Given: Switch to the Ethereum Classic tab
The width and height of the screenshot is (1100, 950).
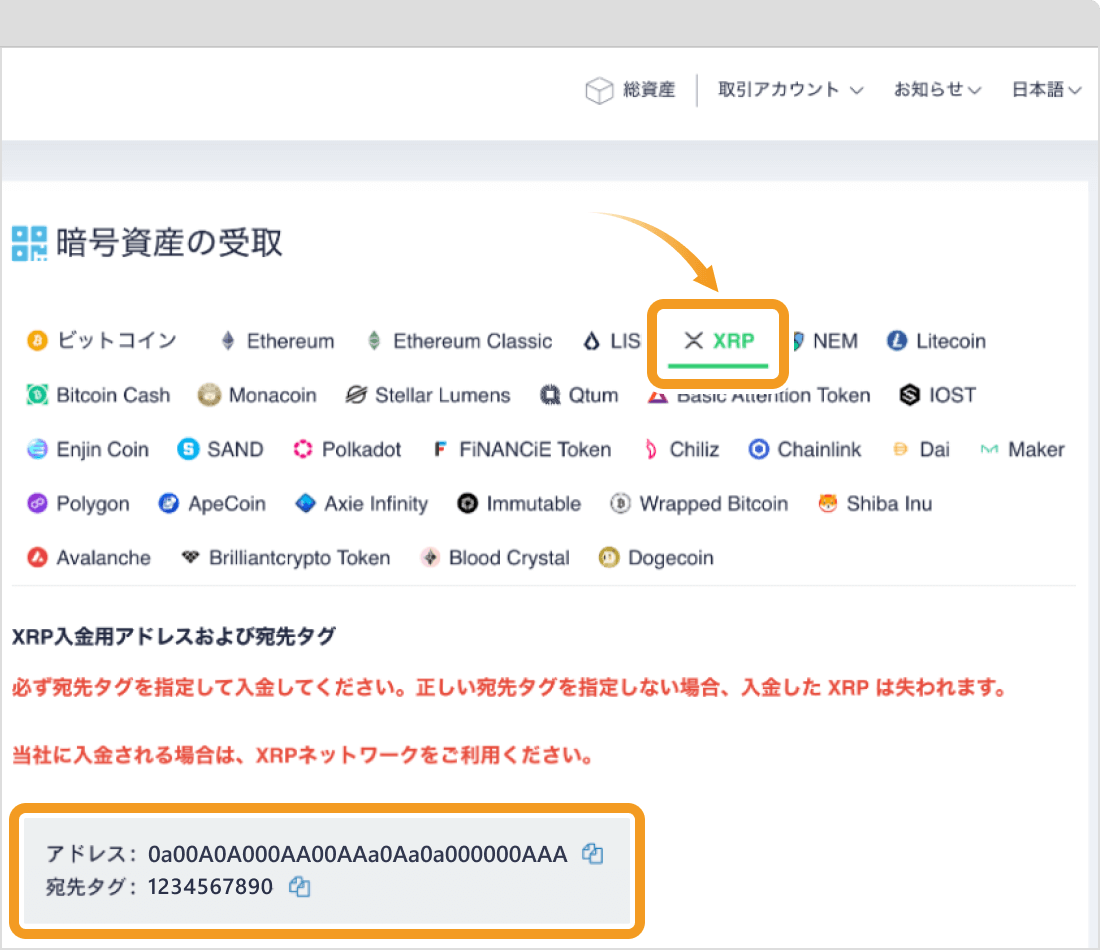Looking at the screenshot, I should (x=472, y=341).
